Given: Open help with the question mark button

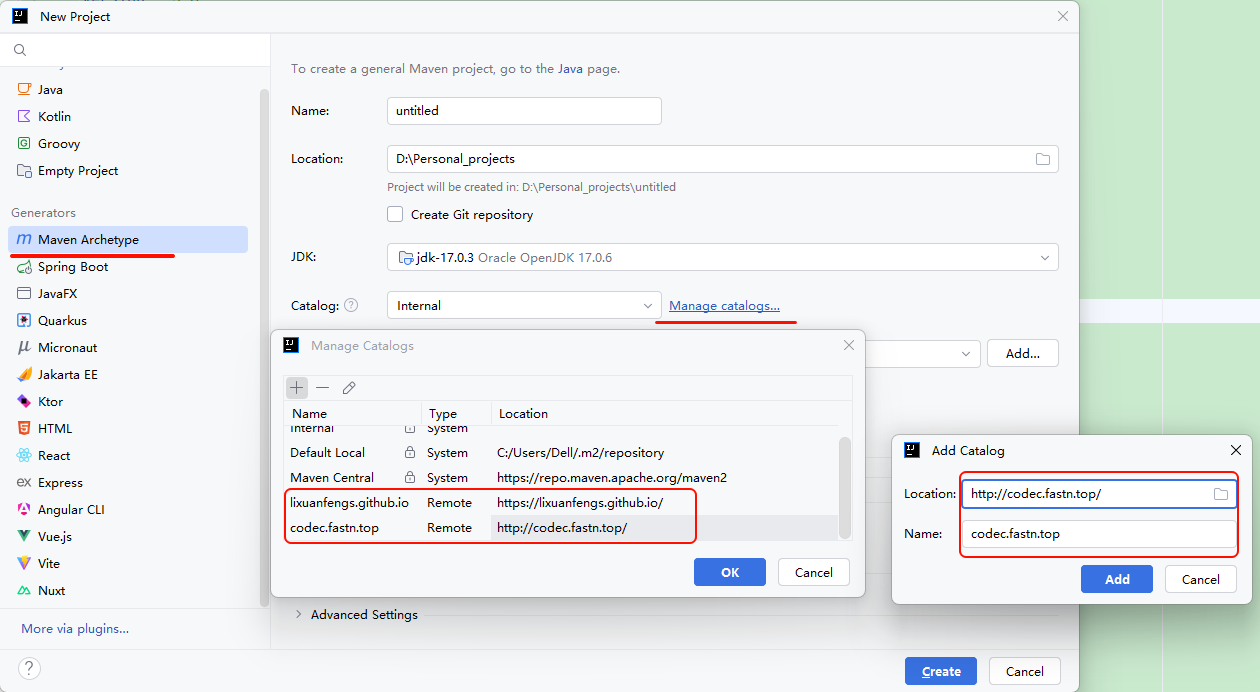Looking at the screenshot, I should pyautogui.click(x=29, y=668).
